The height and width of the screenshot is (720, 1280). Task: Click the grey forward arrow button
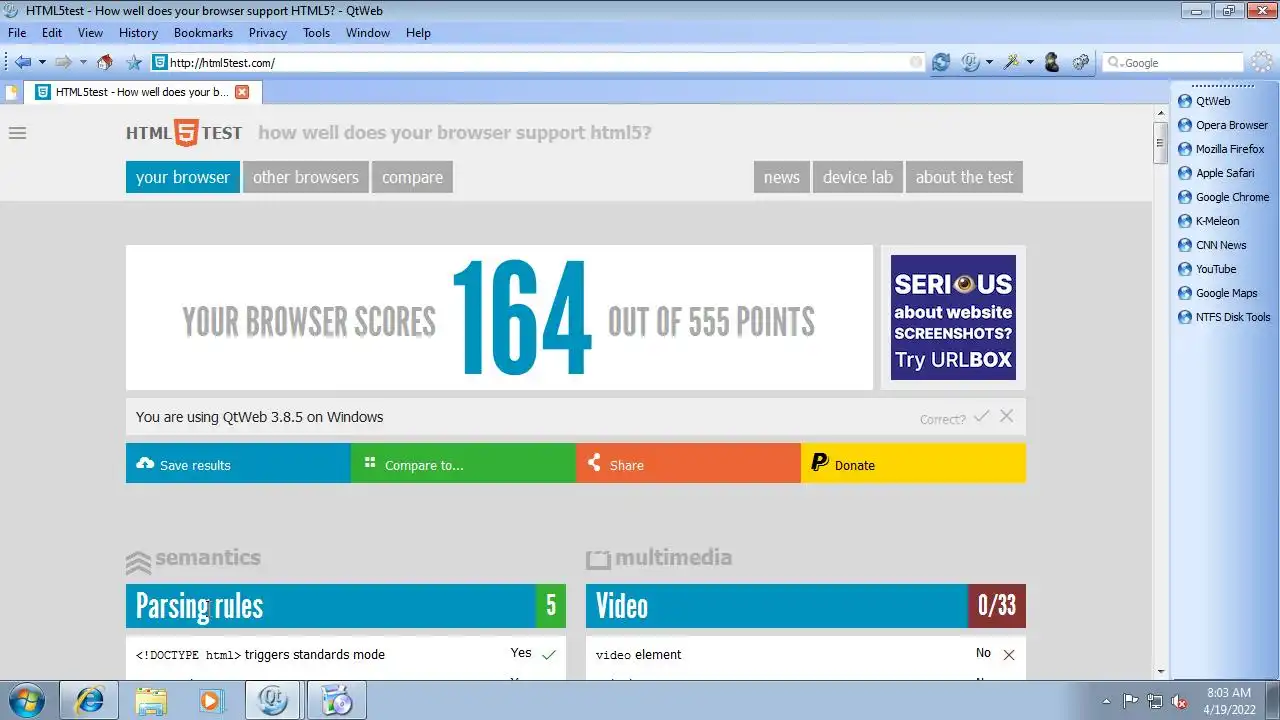pos(63,62)
